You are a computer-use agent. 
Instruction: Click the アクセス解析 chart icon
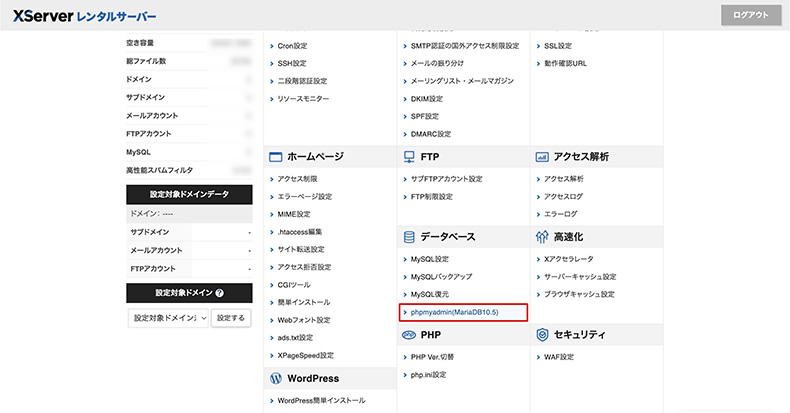click(542, 157)
